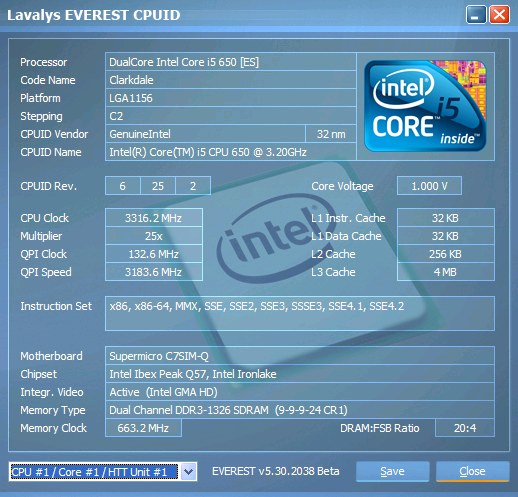Click the instruction set list starting with x86
The height and width of the screenshot is (497, 518).
(x=300, y=313)
